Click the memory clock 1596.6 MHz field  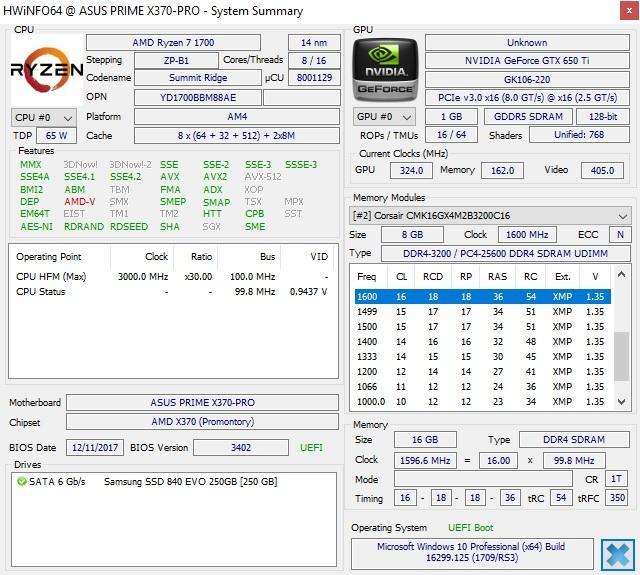coord(425,461)
